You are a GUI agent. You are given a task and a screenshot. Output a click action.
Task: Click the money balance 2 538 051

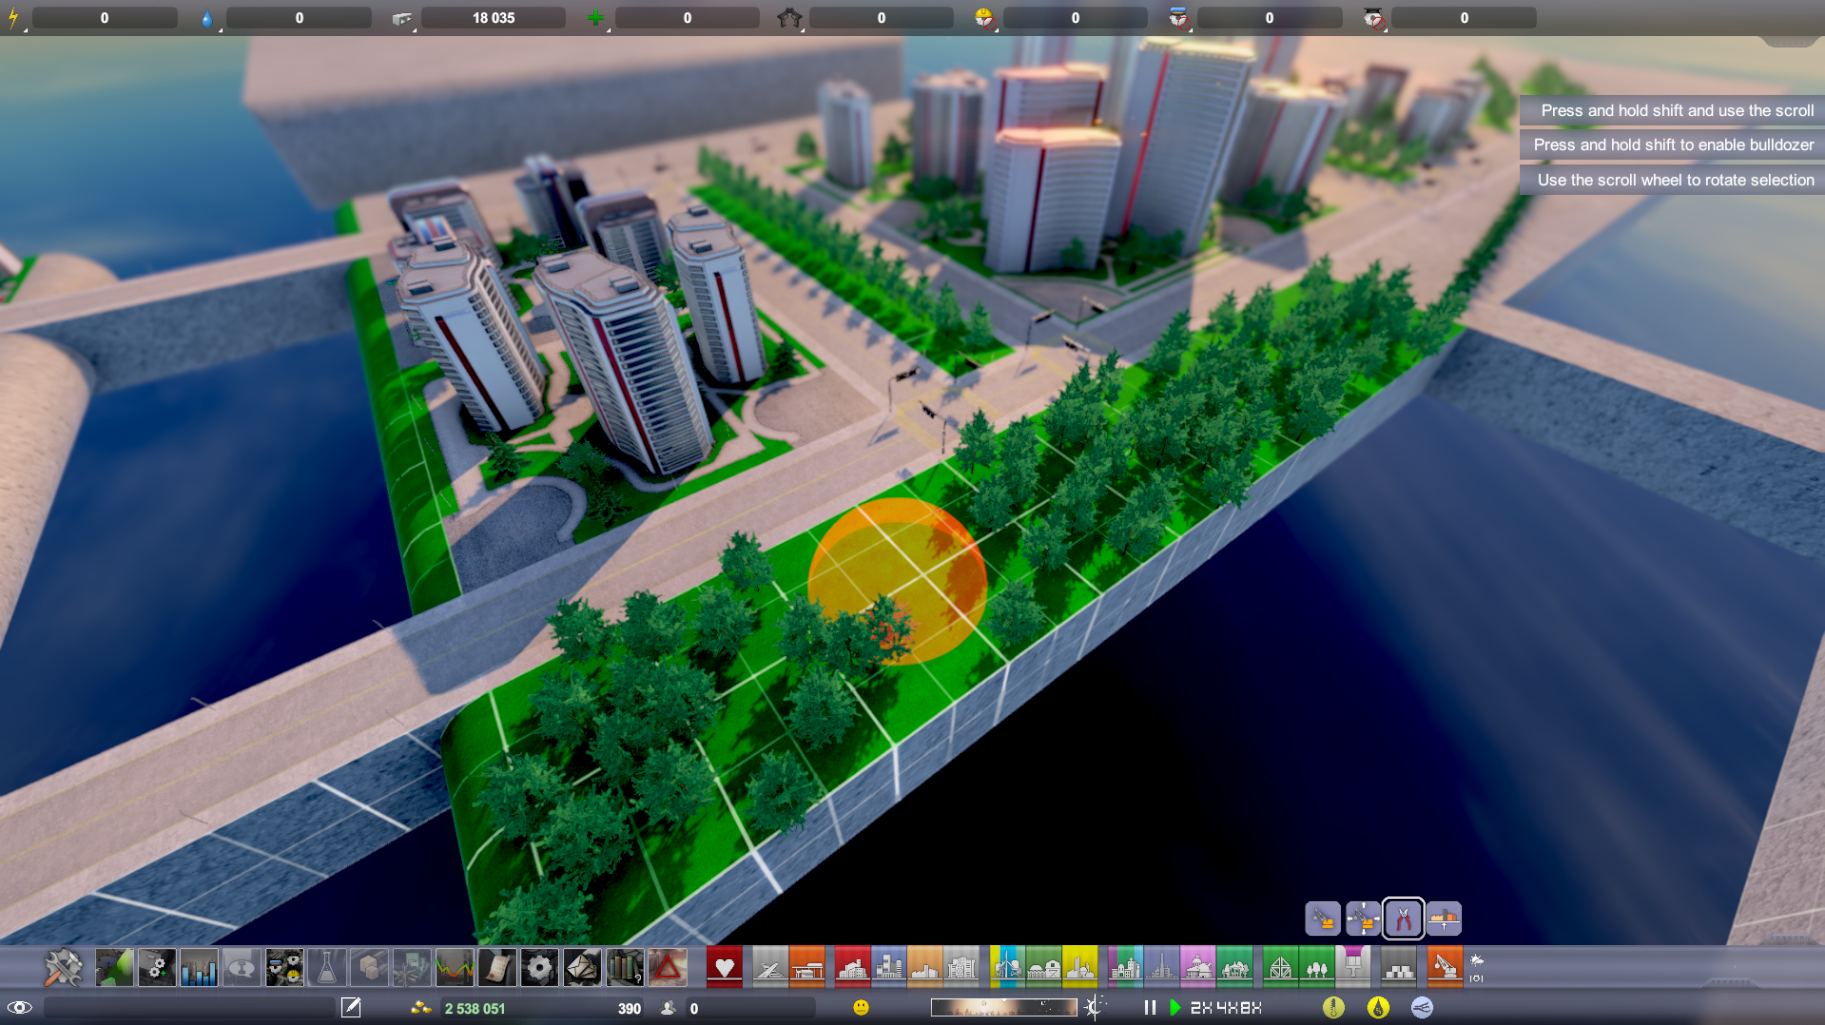point(475,1008)
